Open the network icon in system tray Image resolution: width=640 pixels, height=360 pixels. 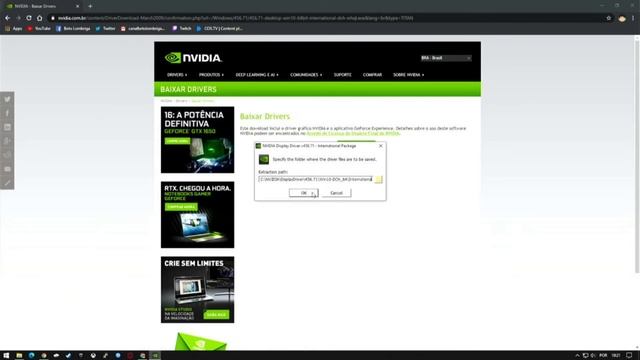(x=585, y=356)
